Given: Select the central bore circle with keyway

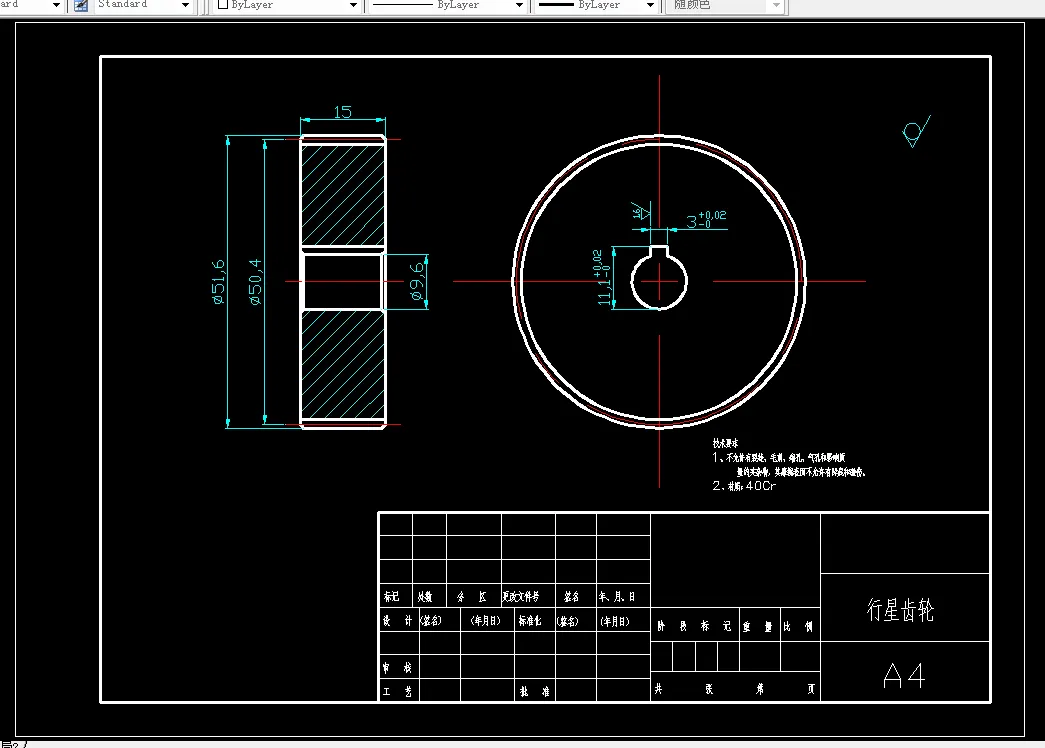Looking at the screenshot, I should click(659, 277).
